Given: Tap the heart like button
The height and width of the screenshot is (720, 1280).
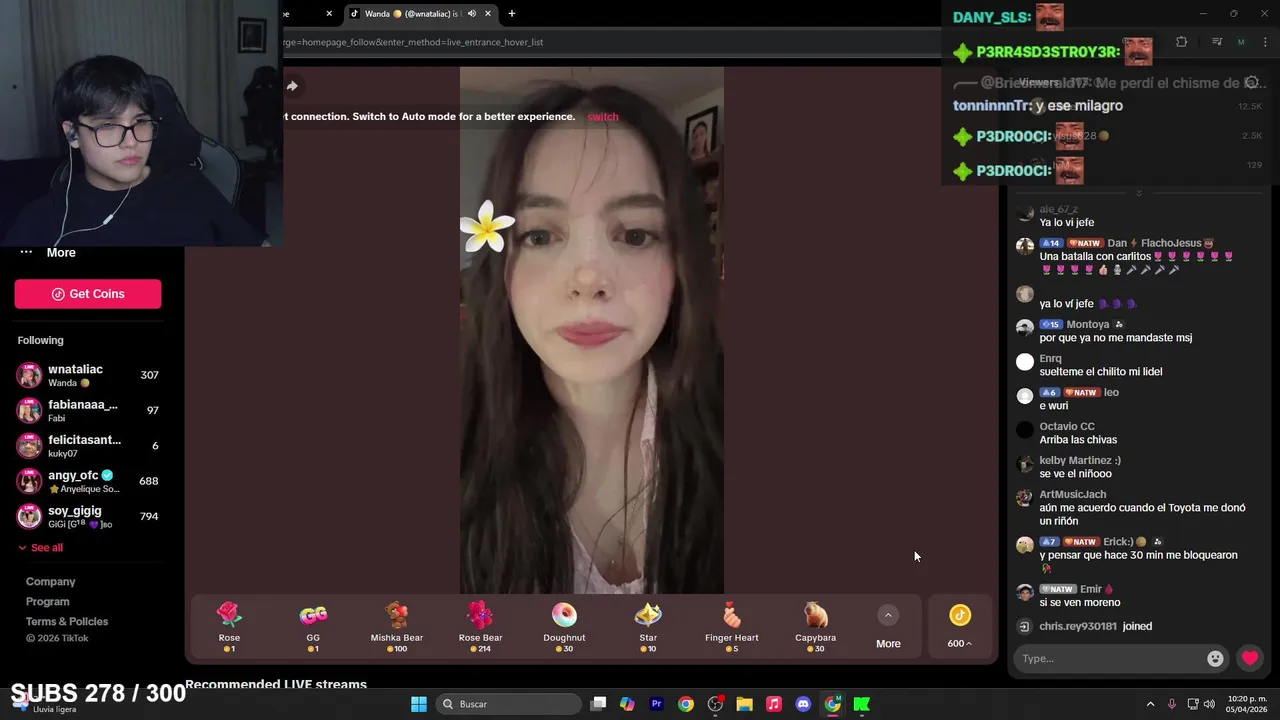Looking at the screenshot, I should (1250, 658).
